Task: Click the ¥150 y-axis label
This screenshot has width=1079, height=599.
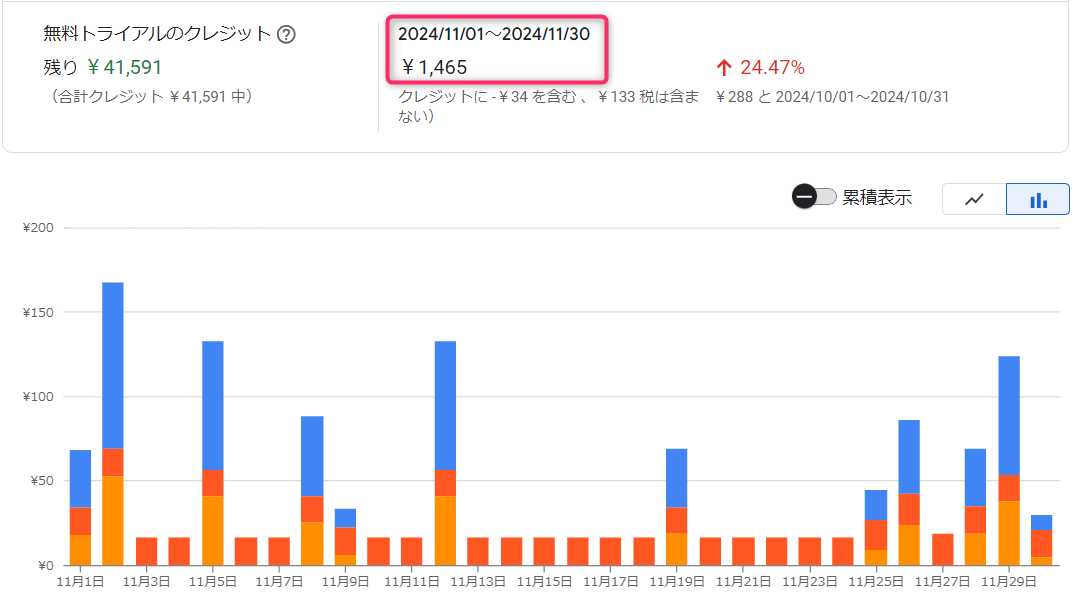Action: (38, 312)
